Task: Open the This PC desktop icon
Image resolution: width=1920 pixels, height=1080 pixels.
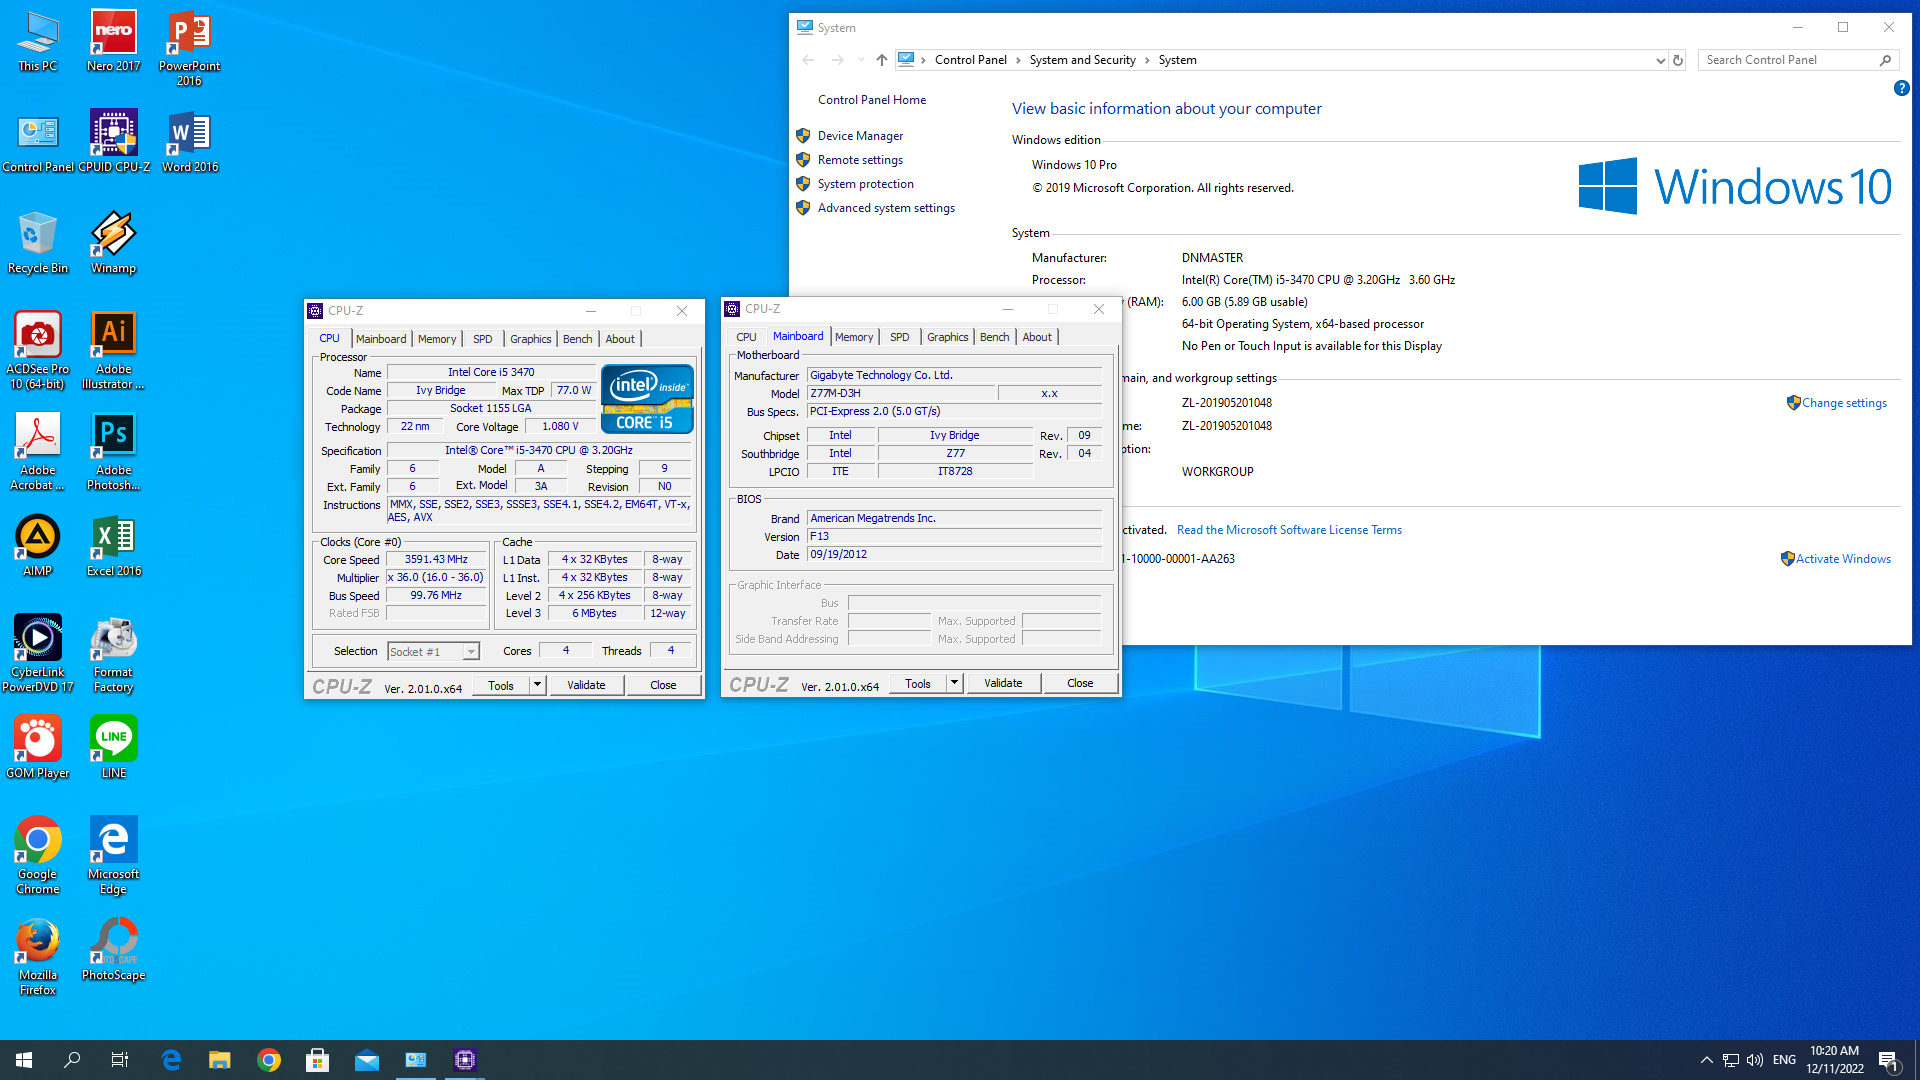Action: [38, 42]
